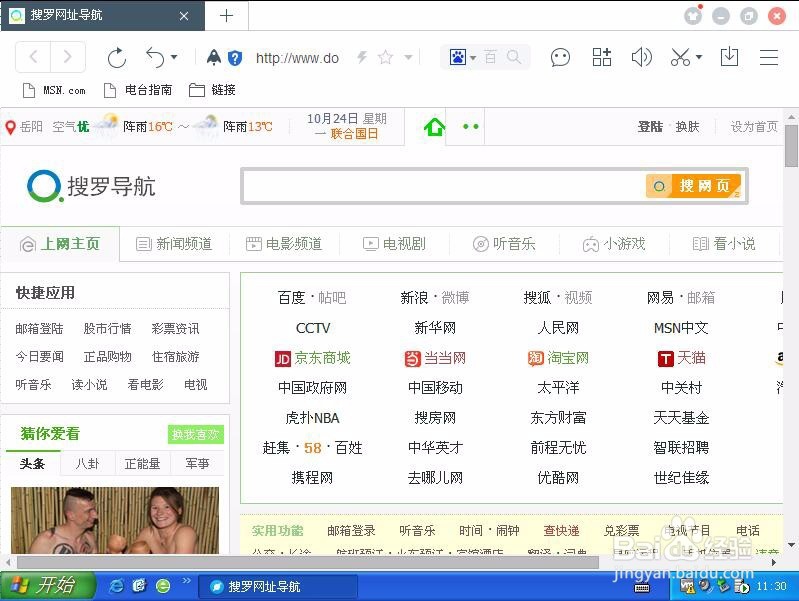Select the 八卦 news tab
The image size is (799, 601).
point(88,463)
